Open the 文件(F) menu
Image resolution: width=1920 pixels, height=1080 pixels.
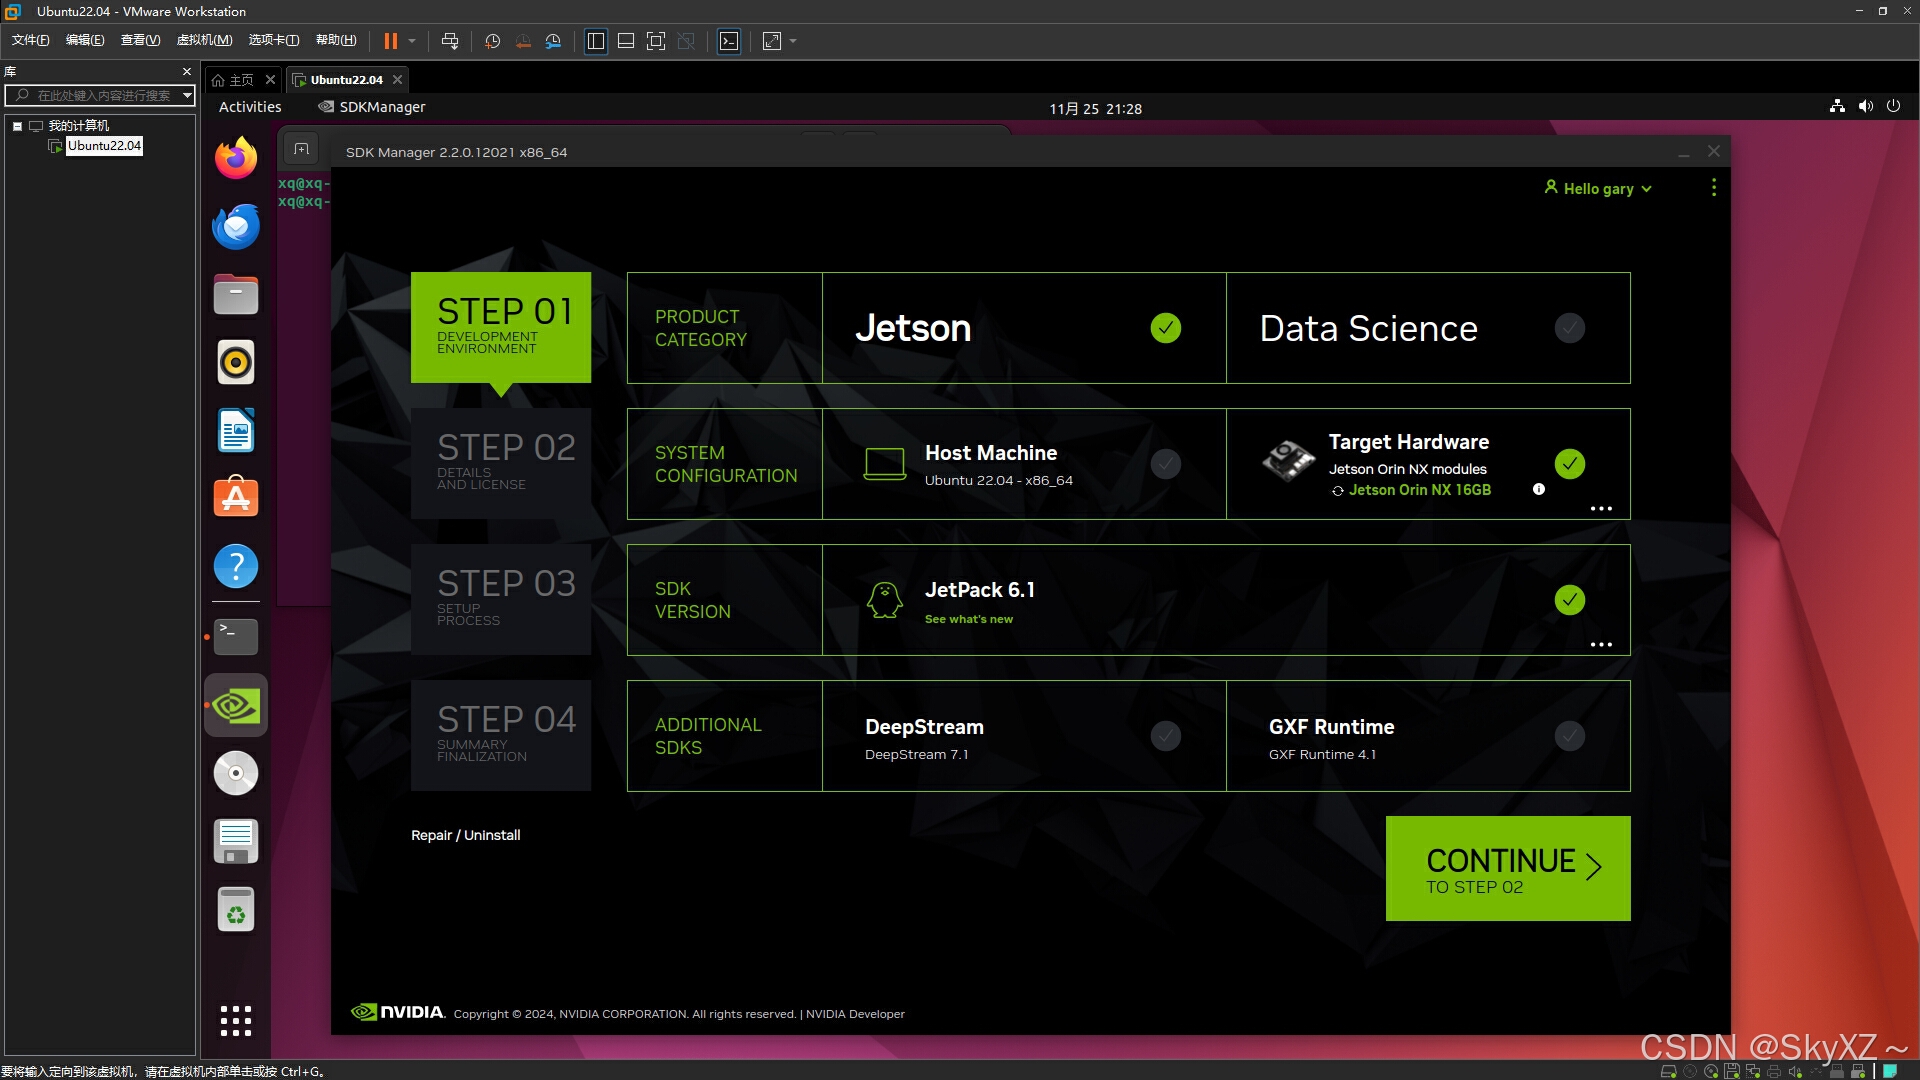pyautogui.click(x=30, y=40)
